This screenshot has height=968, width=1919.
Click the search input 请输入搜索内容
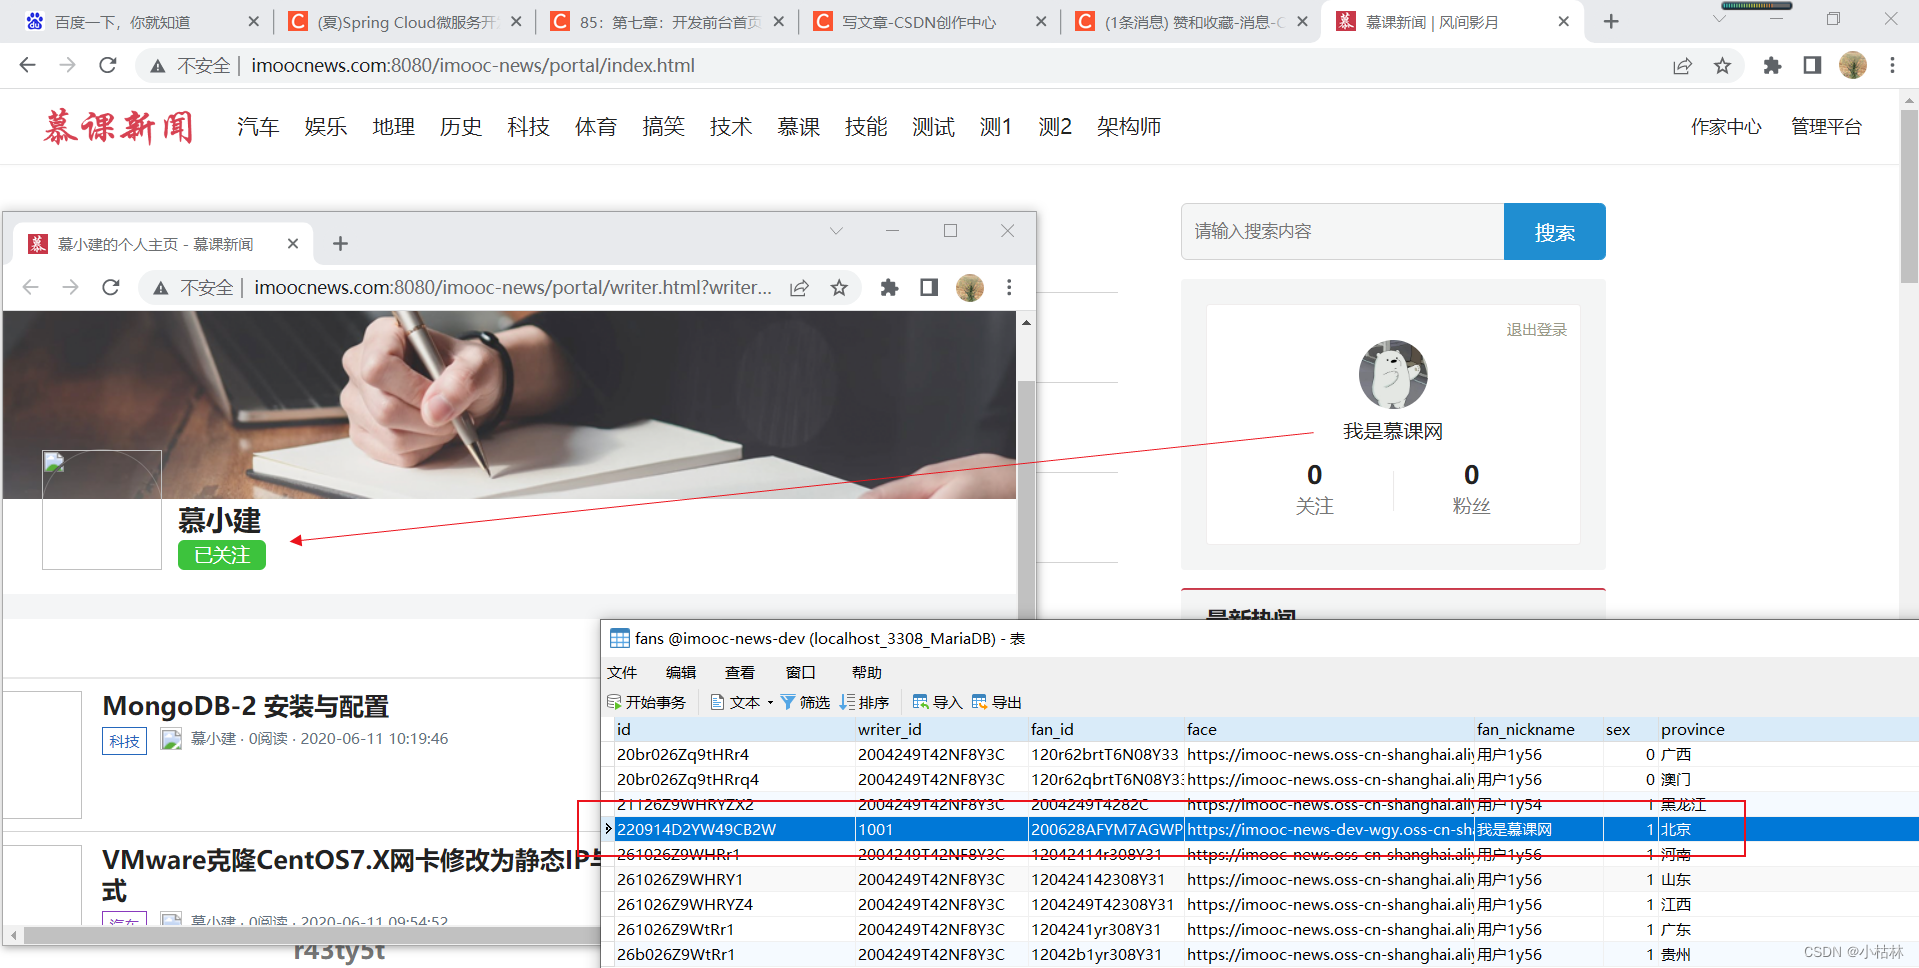(1342, 232)
